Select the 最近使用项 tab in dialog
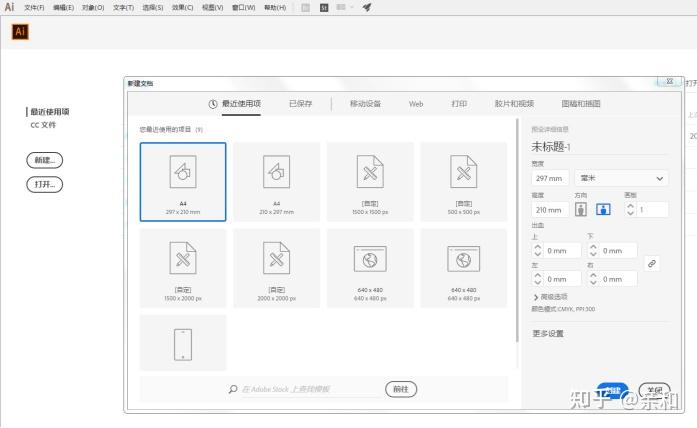This screenshot has width=697, height=428. 241,104
